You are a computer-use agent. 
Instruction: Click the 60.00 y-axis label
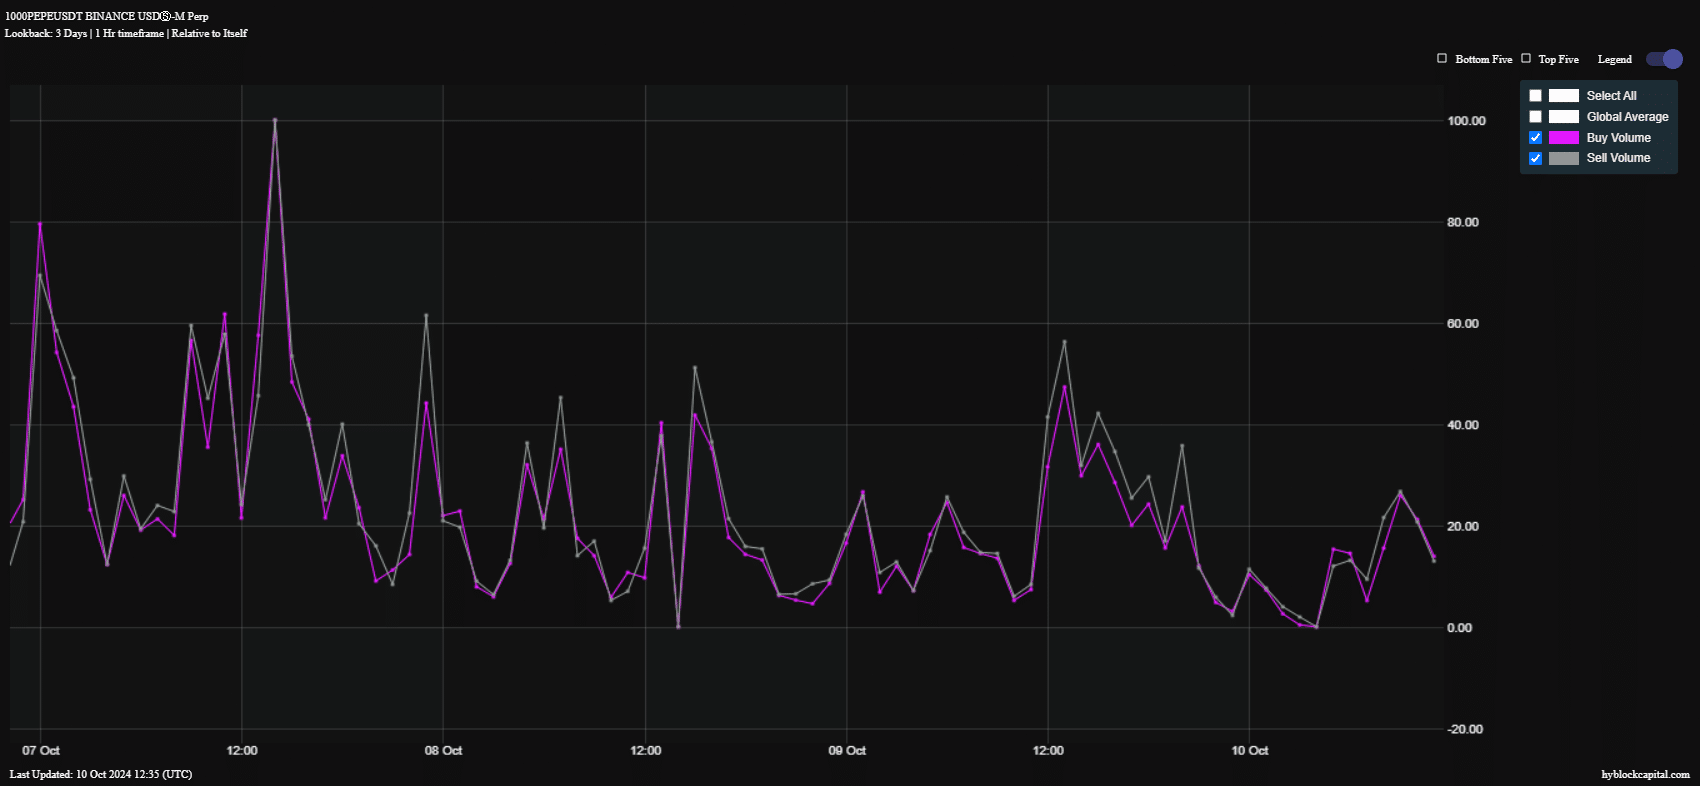(1463, 324)
